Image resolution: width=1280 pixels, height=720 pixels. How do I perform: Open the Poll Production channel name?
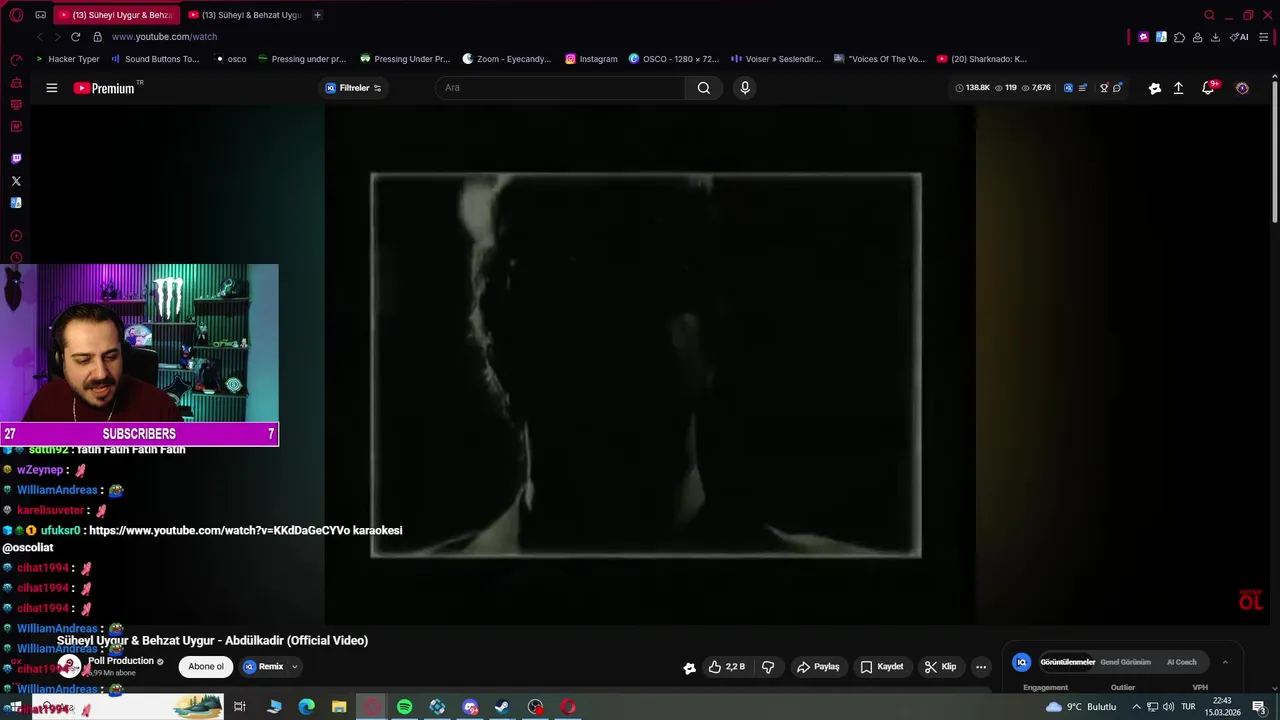coord(121,661)
